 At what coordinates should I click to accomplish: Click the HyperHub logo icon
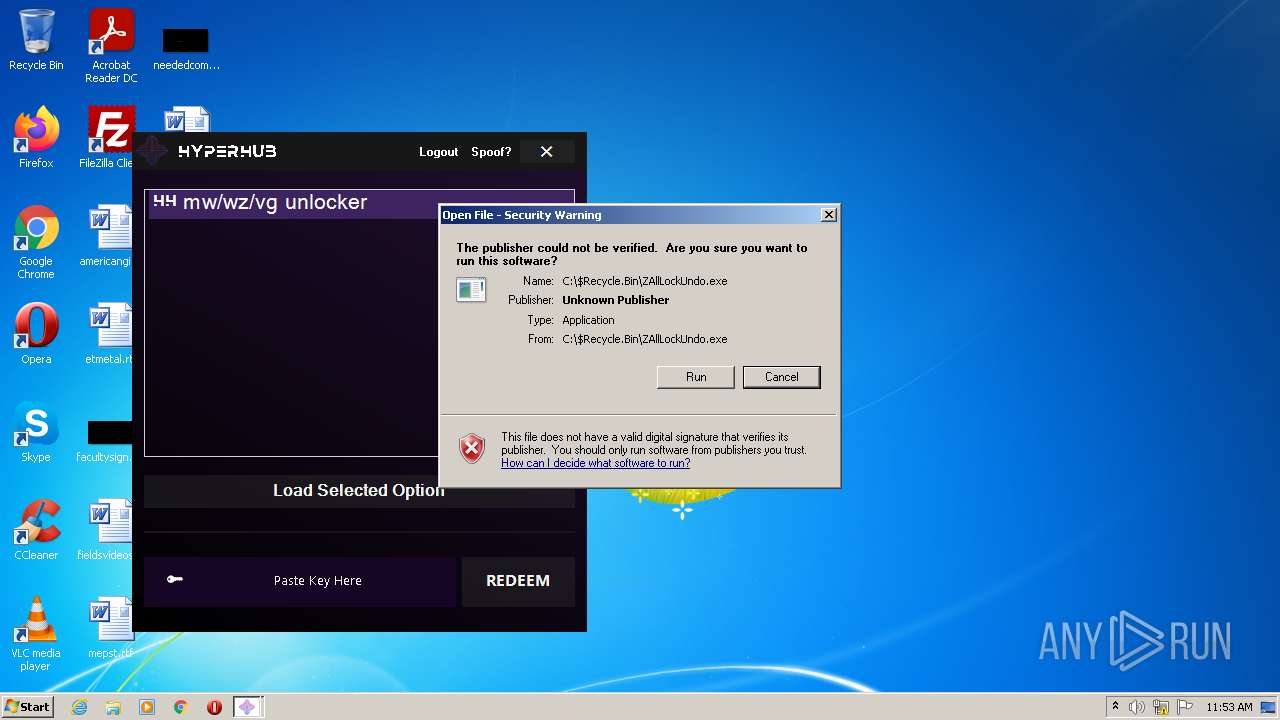point(153,151)
